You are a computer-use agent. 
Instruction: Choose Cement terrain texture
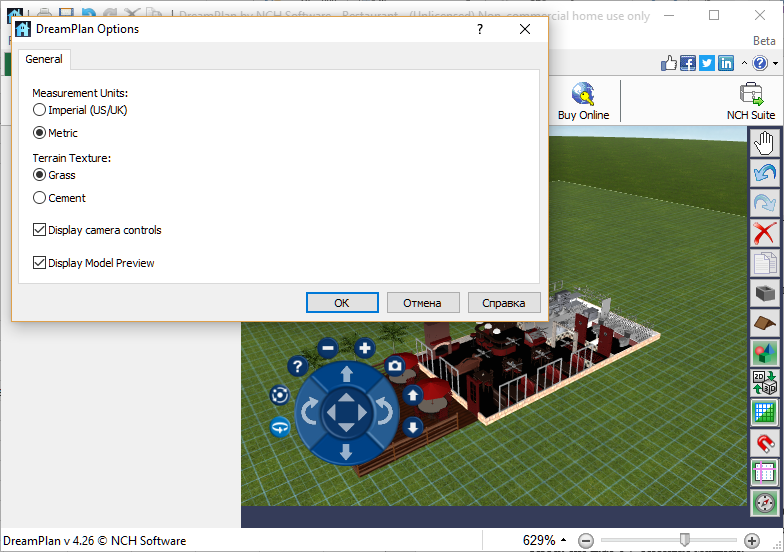click(40, 198)
